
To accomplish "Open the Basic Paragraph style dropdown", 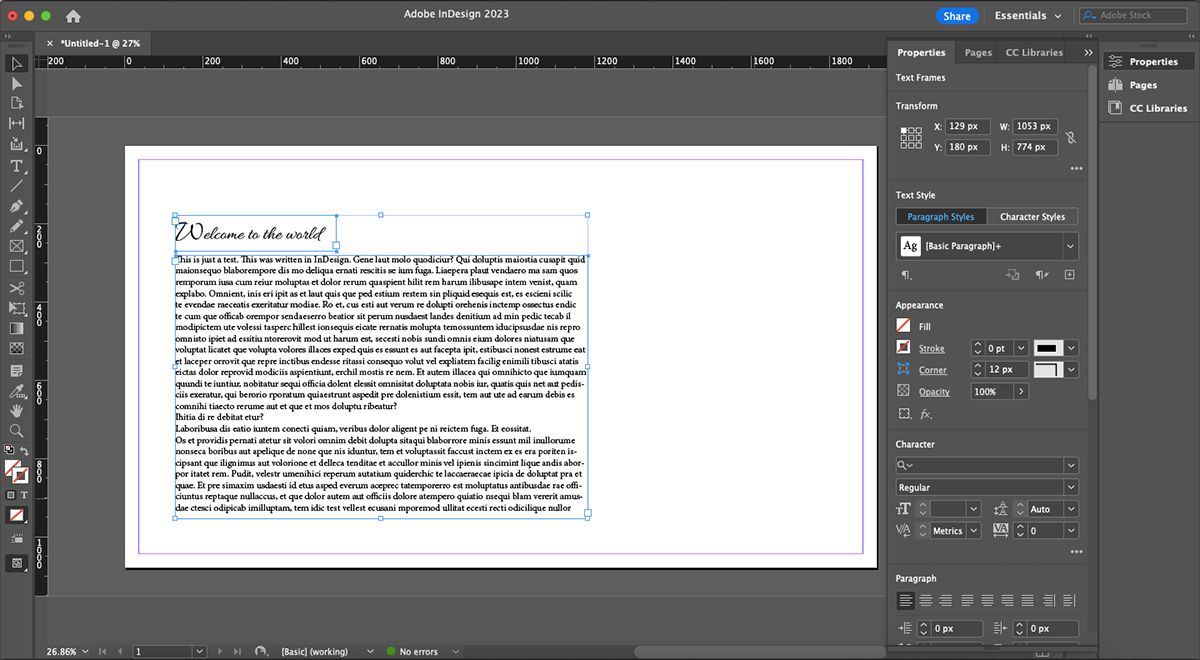I will pyautogui.click(x=1071, y=246).
